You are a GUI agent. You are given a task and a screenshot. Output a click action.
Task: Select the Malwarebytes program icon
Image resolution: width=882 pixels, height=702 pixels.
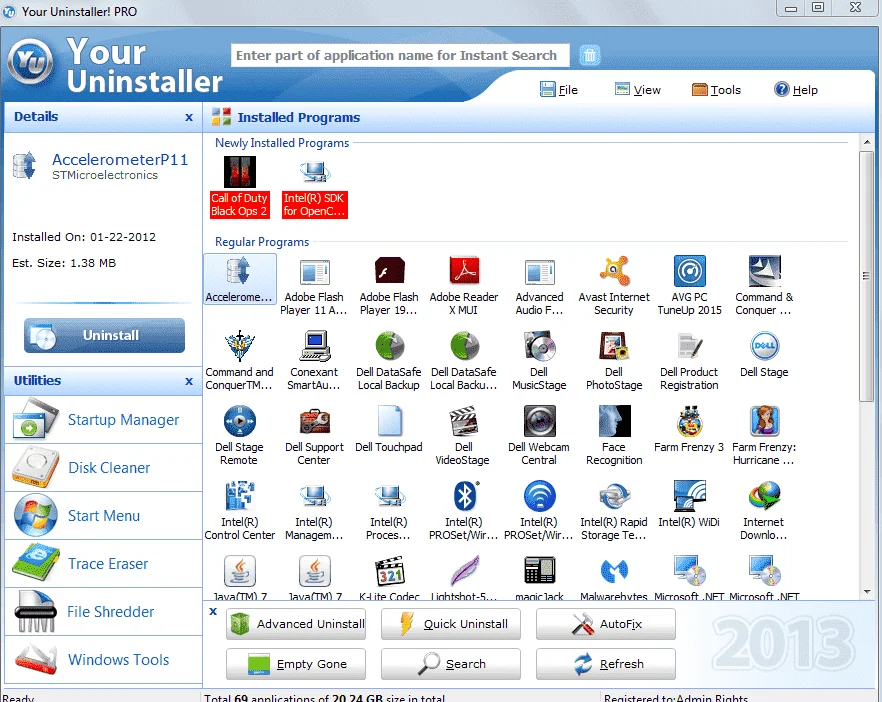[x=614, y=577]
